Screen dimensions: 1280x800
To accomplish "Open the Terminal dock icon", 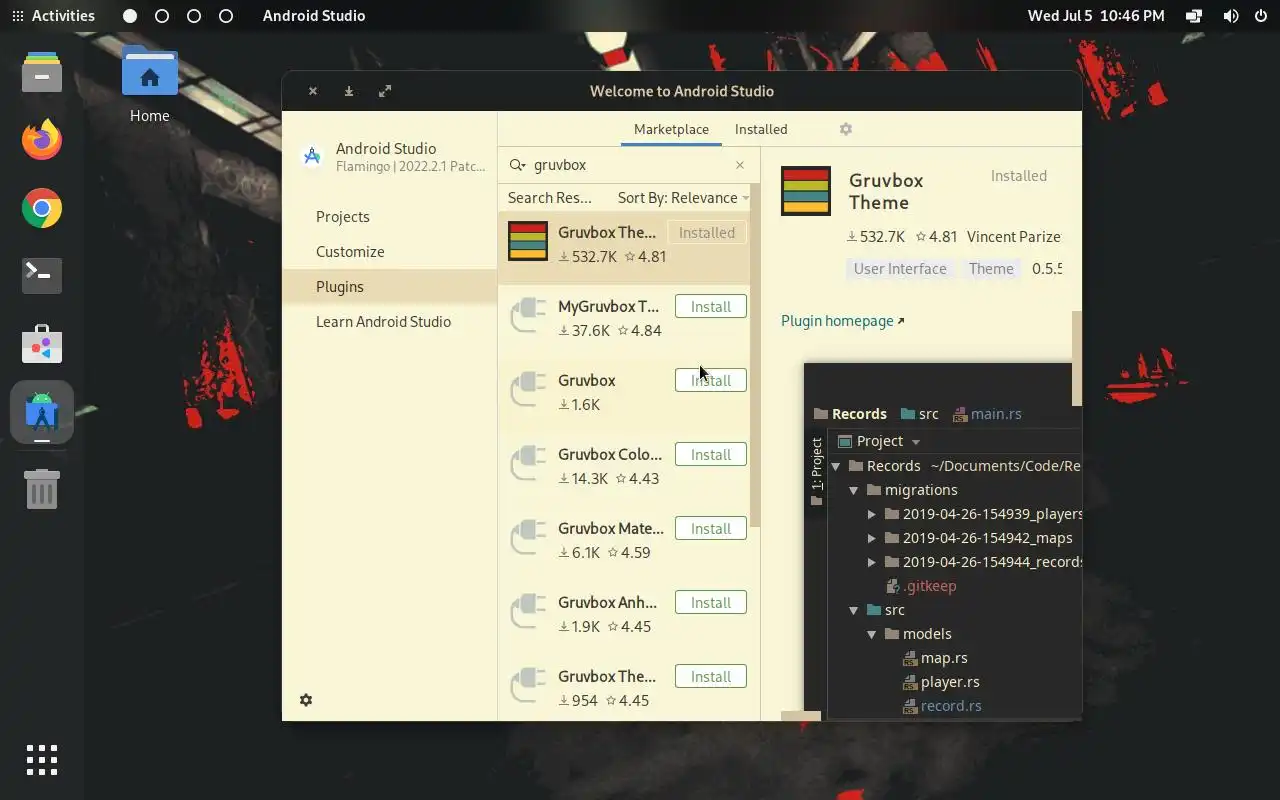I will pyautogui.click(x=41, y=275).
